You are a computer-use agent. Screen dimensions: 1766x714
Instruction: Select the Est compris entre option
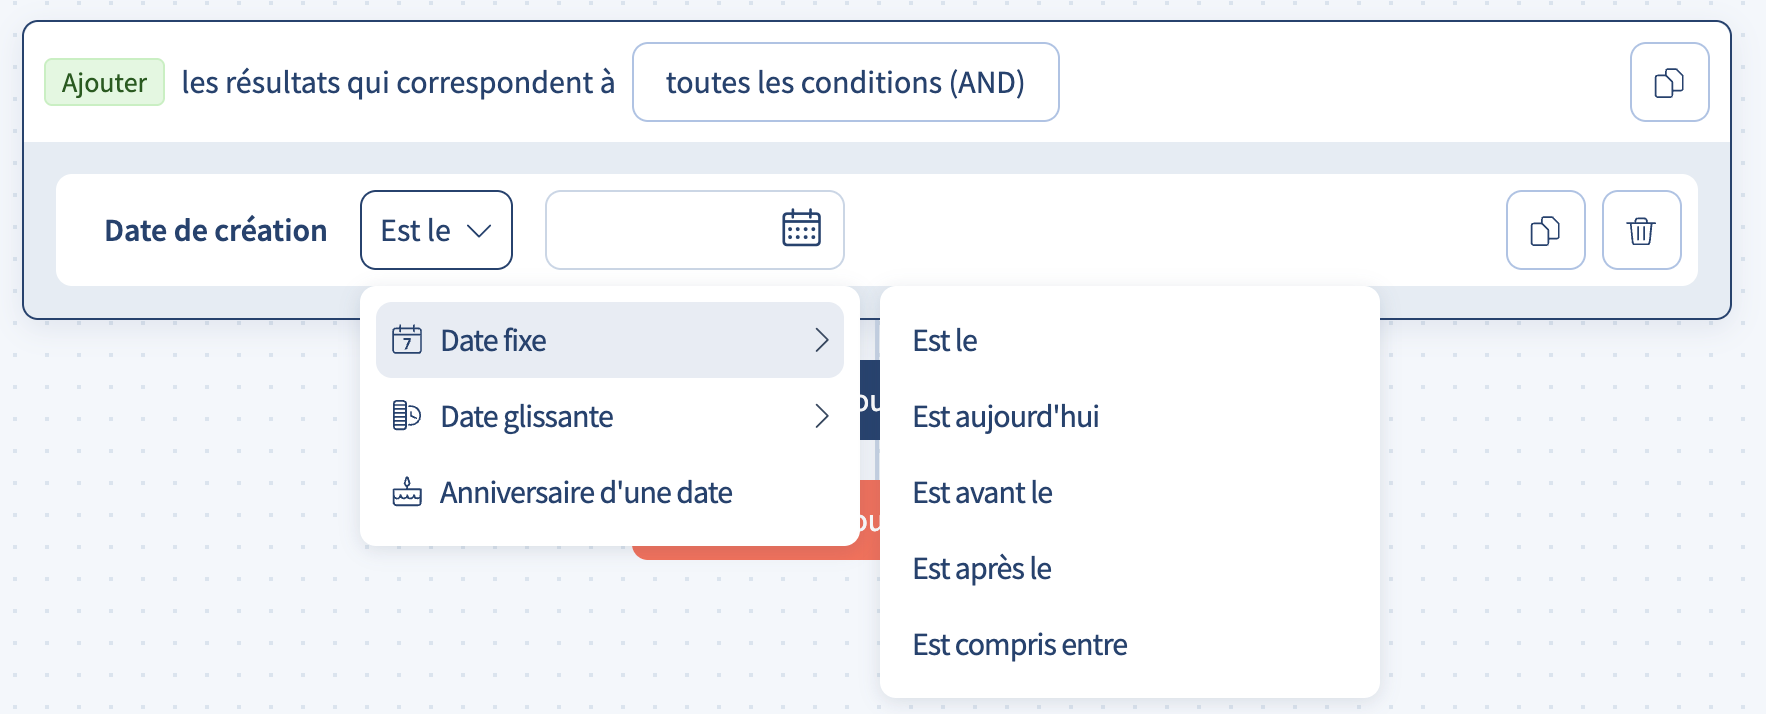(1019, 644)
